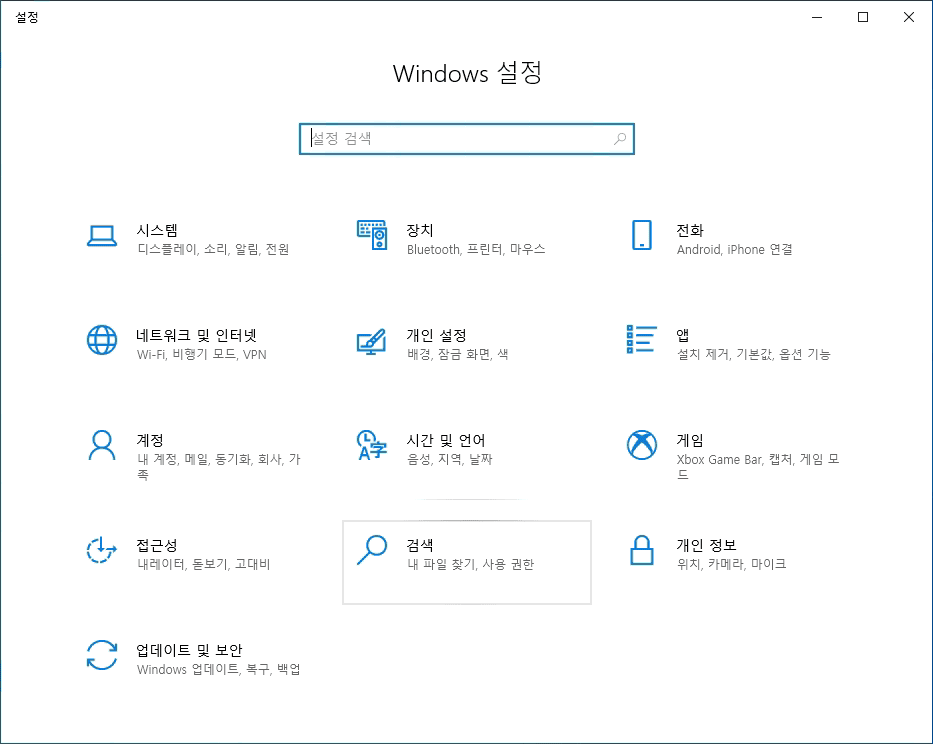Open 시간 및 언어 title
Image resolution: width=933 pixels, height=744 pixels.
tap(446, 440)
